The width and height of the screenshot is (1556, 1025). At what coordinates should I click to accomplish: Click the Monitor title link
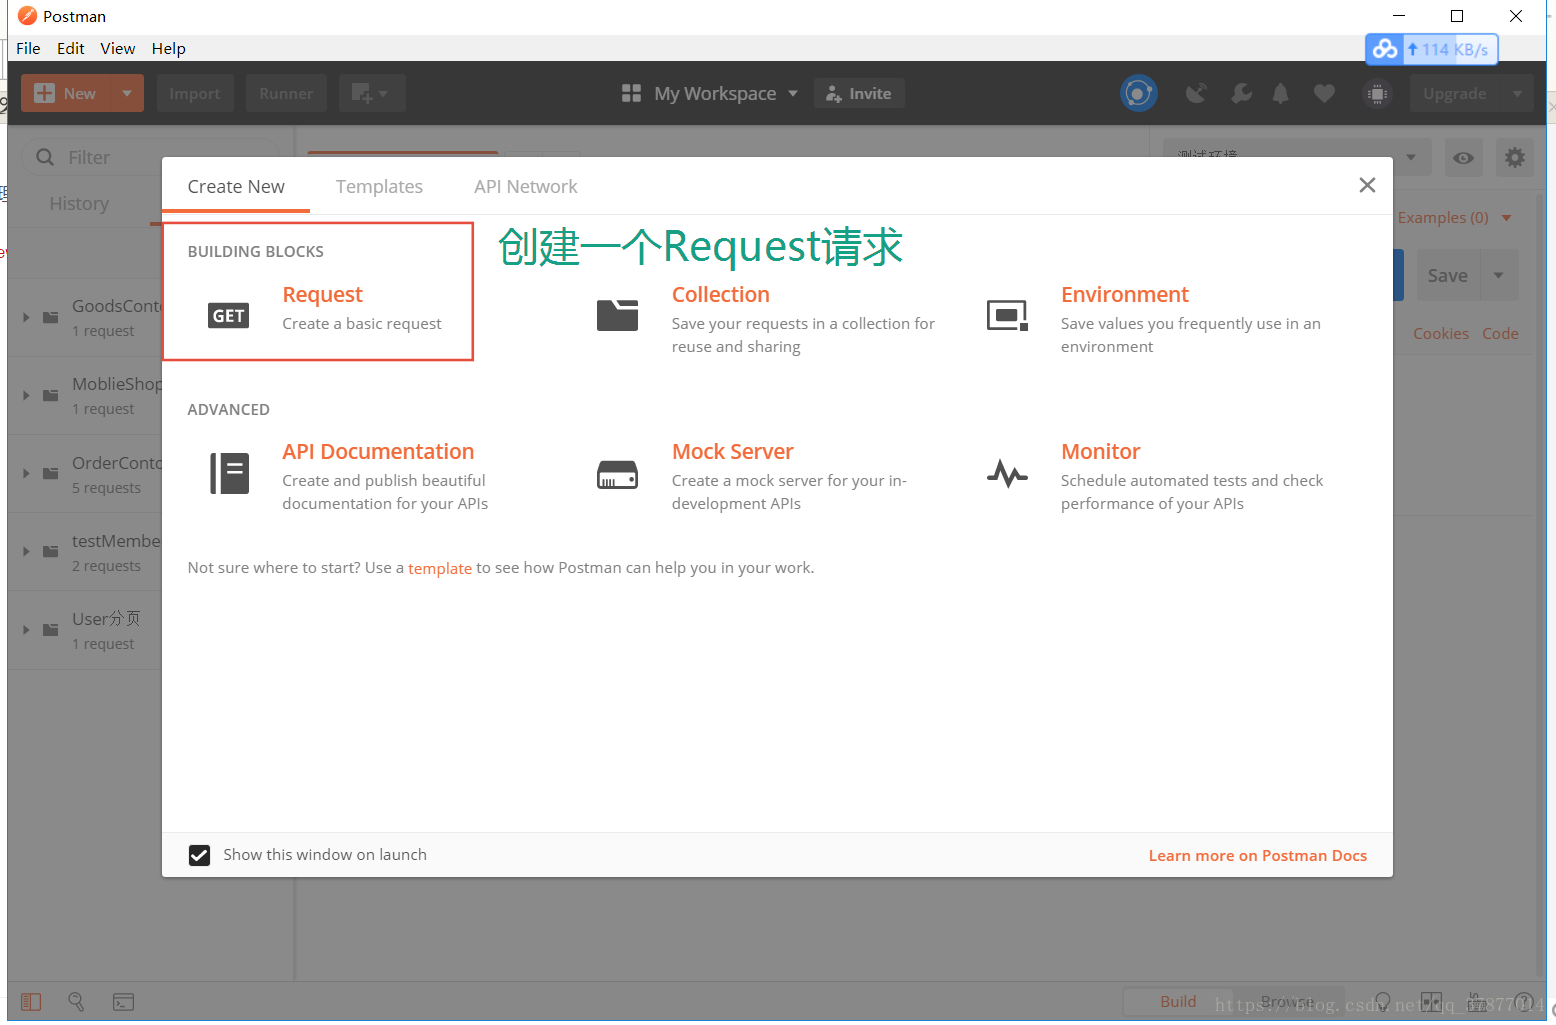click(1100, 451)
